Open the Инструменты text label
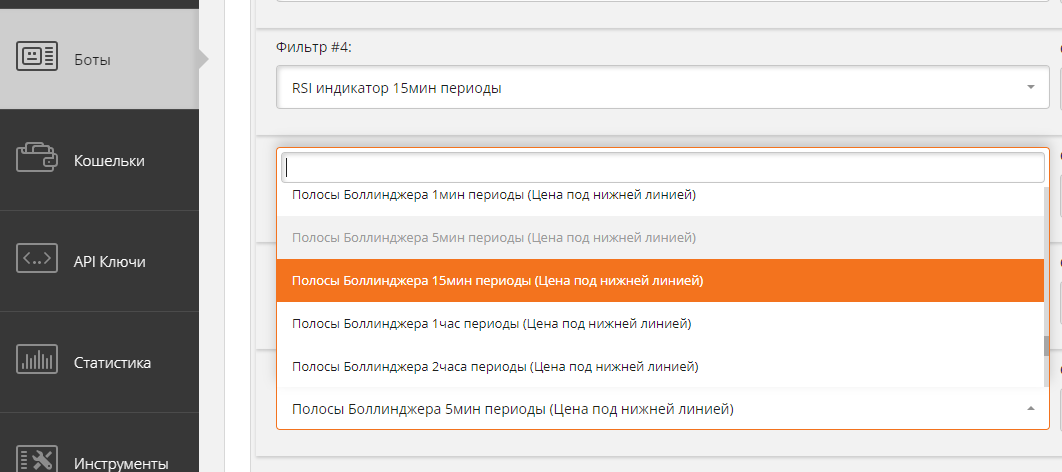 pyautogui.click(x=121, y=463)
